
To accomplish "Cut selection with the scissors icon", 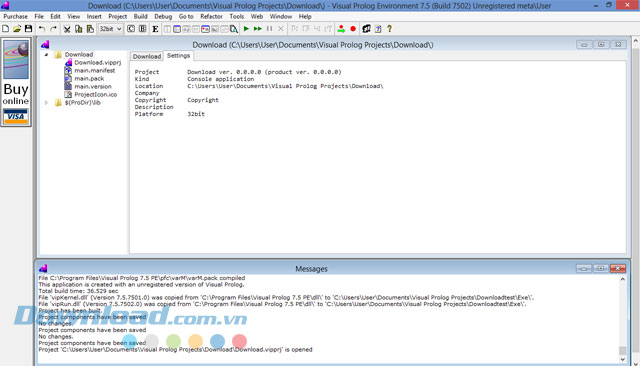I will pos(67,29).
